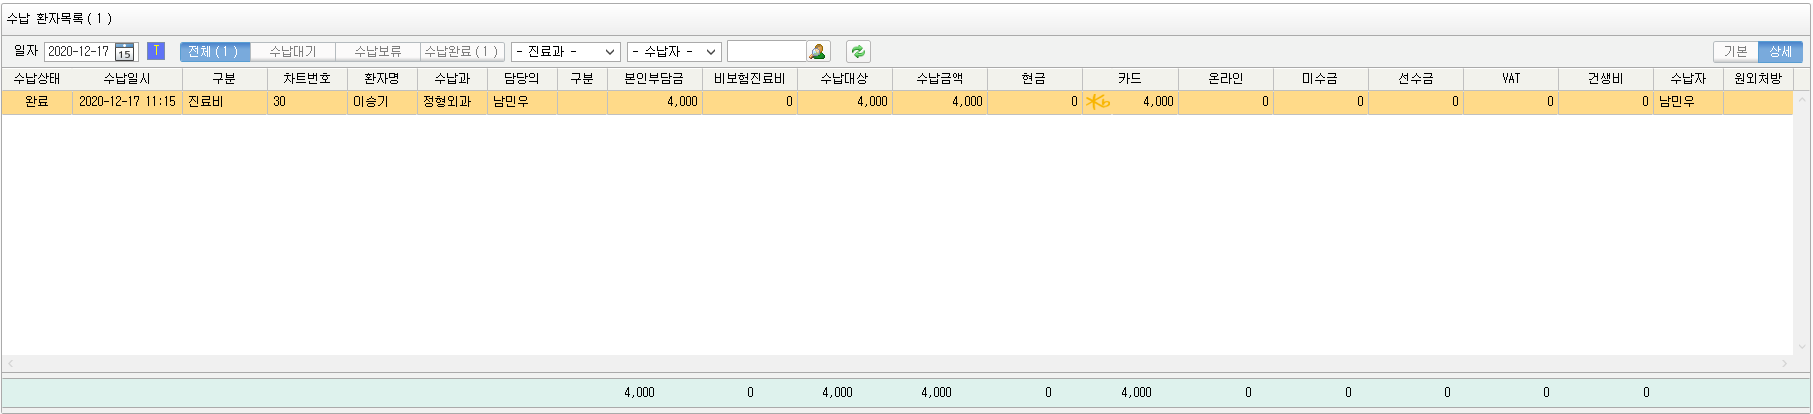Sort by 환자명 column header
Screen dimensions: 1813x414
point(381,78)
